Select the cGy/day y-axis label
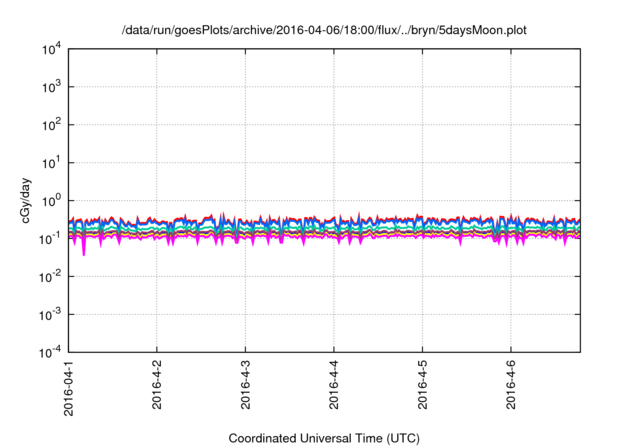This screenshot has height=448, width=640. point(25,200)
